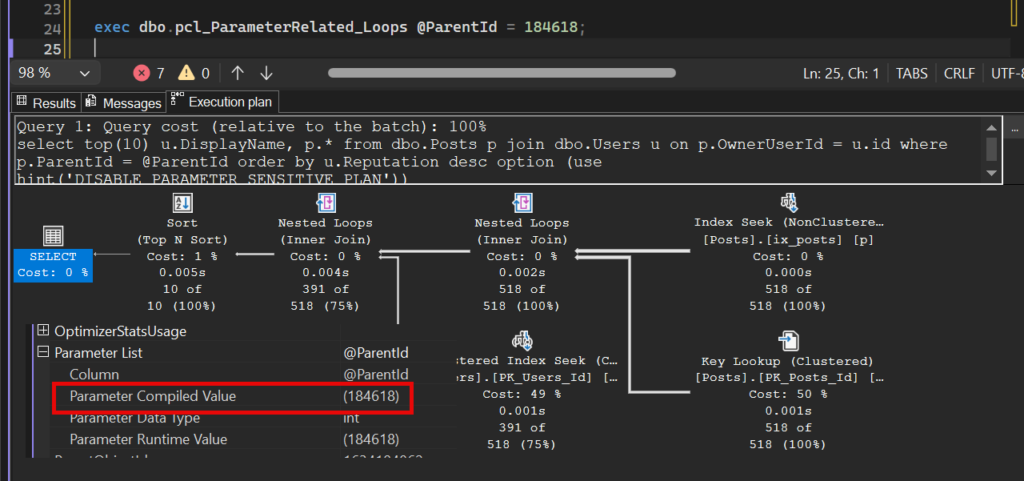The width and height of the screenshot is (1024, 481).
Task: Click the editor horizontal scrollbar thumb
Action: (x=502, y=73)
